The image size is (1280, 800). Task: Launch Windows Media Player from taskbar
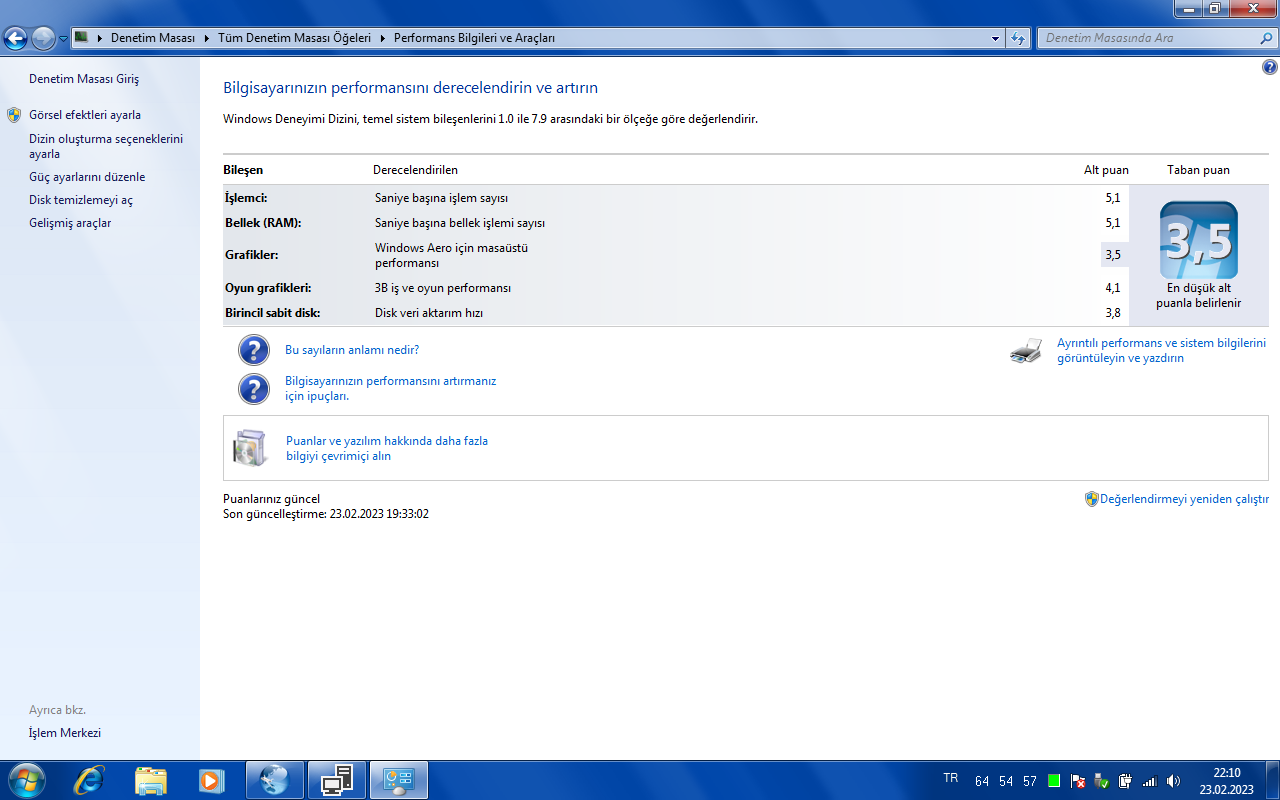click(x=212, y=780)
